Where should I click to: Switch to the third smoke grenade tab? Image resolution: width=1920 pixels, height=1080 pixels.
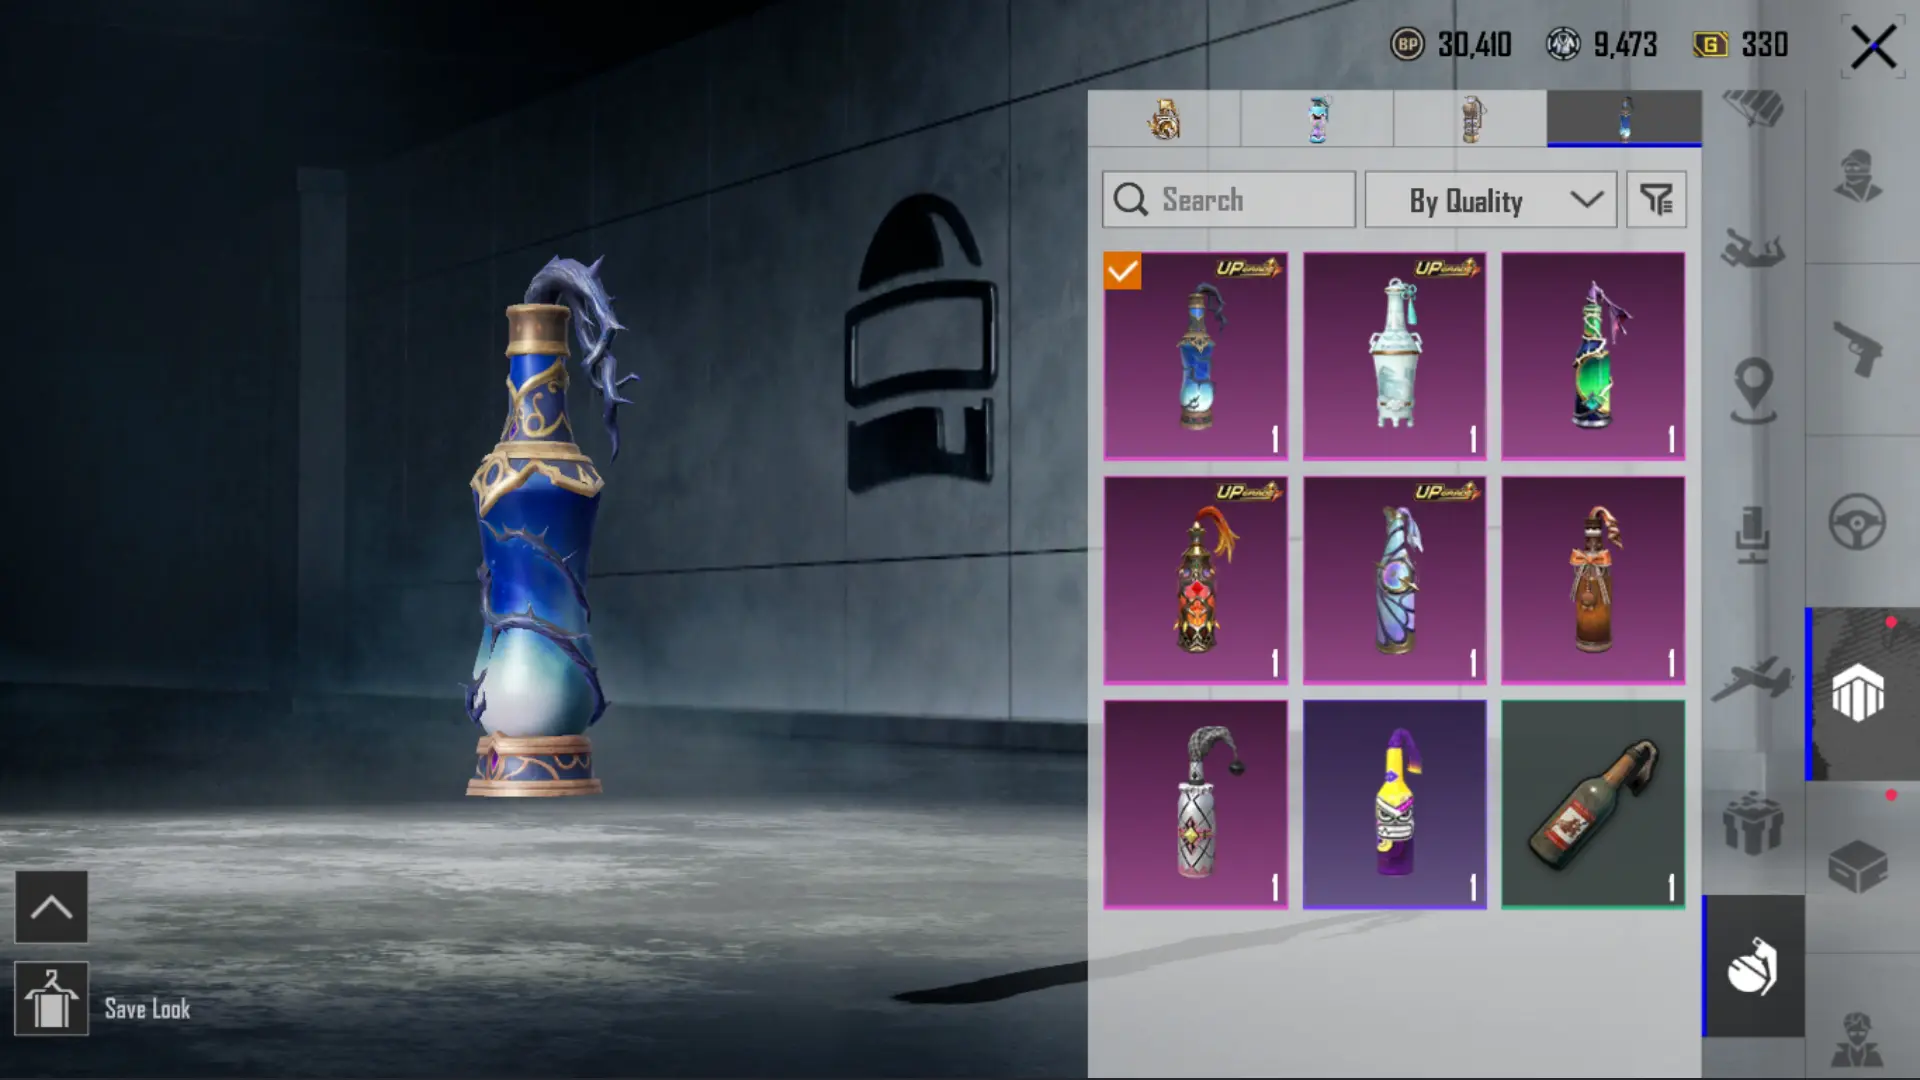click(1470, 119)
